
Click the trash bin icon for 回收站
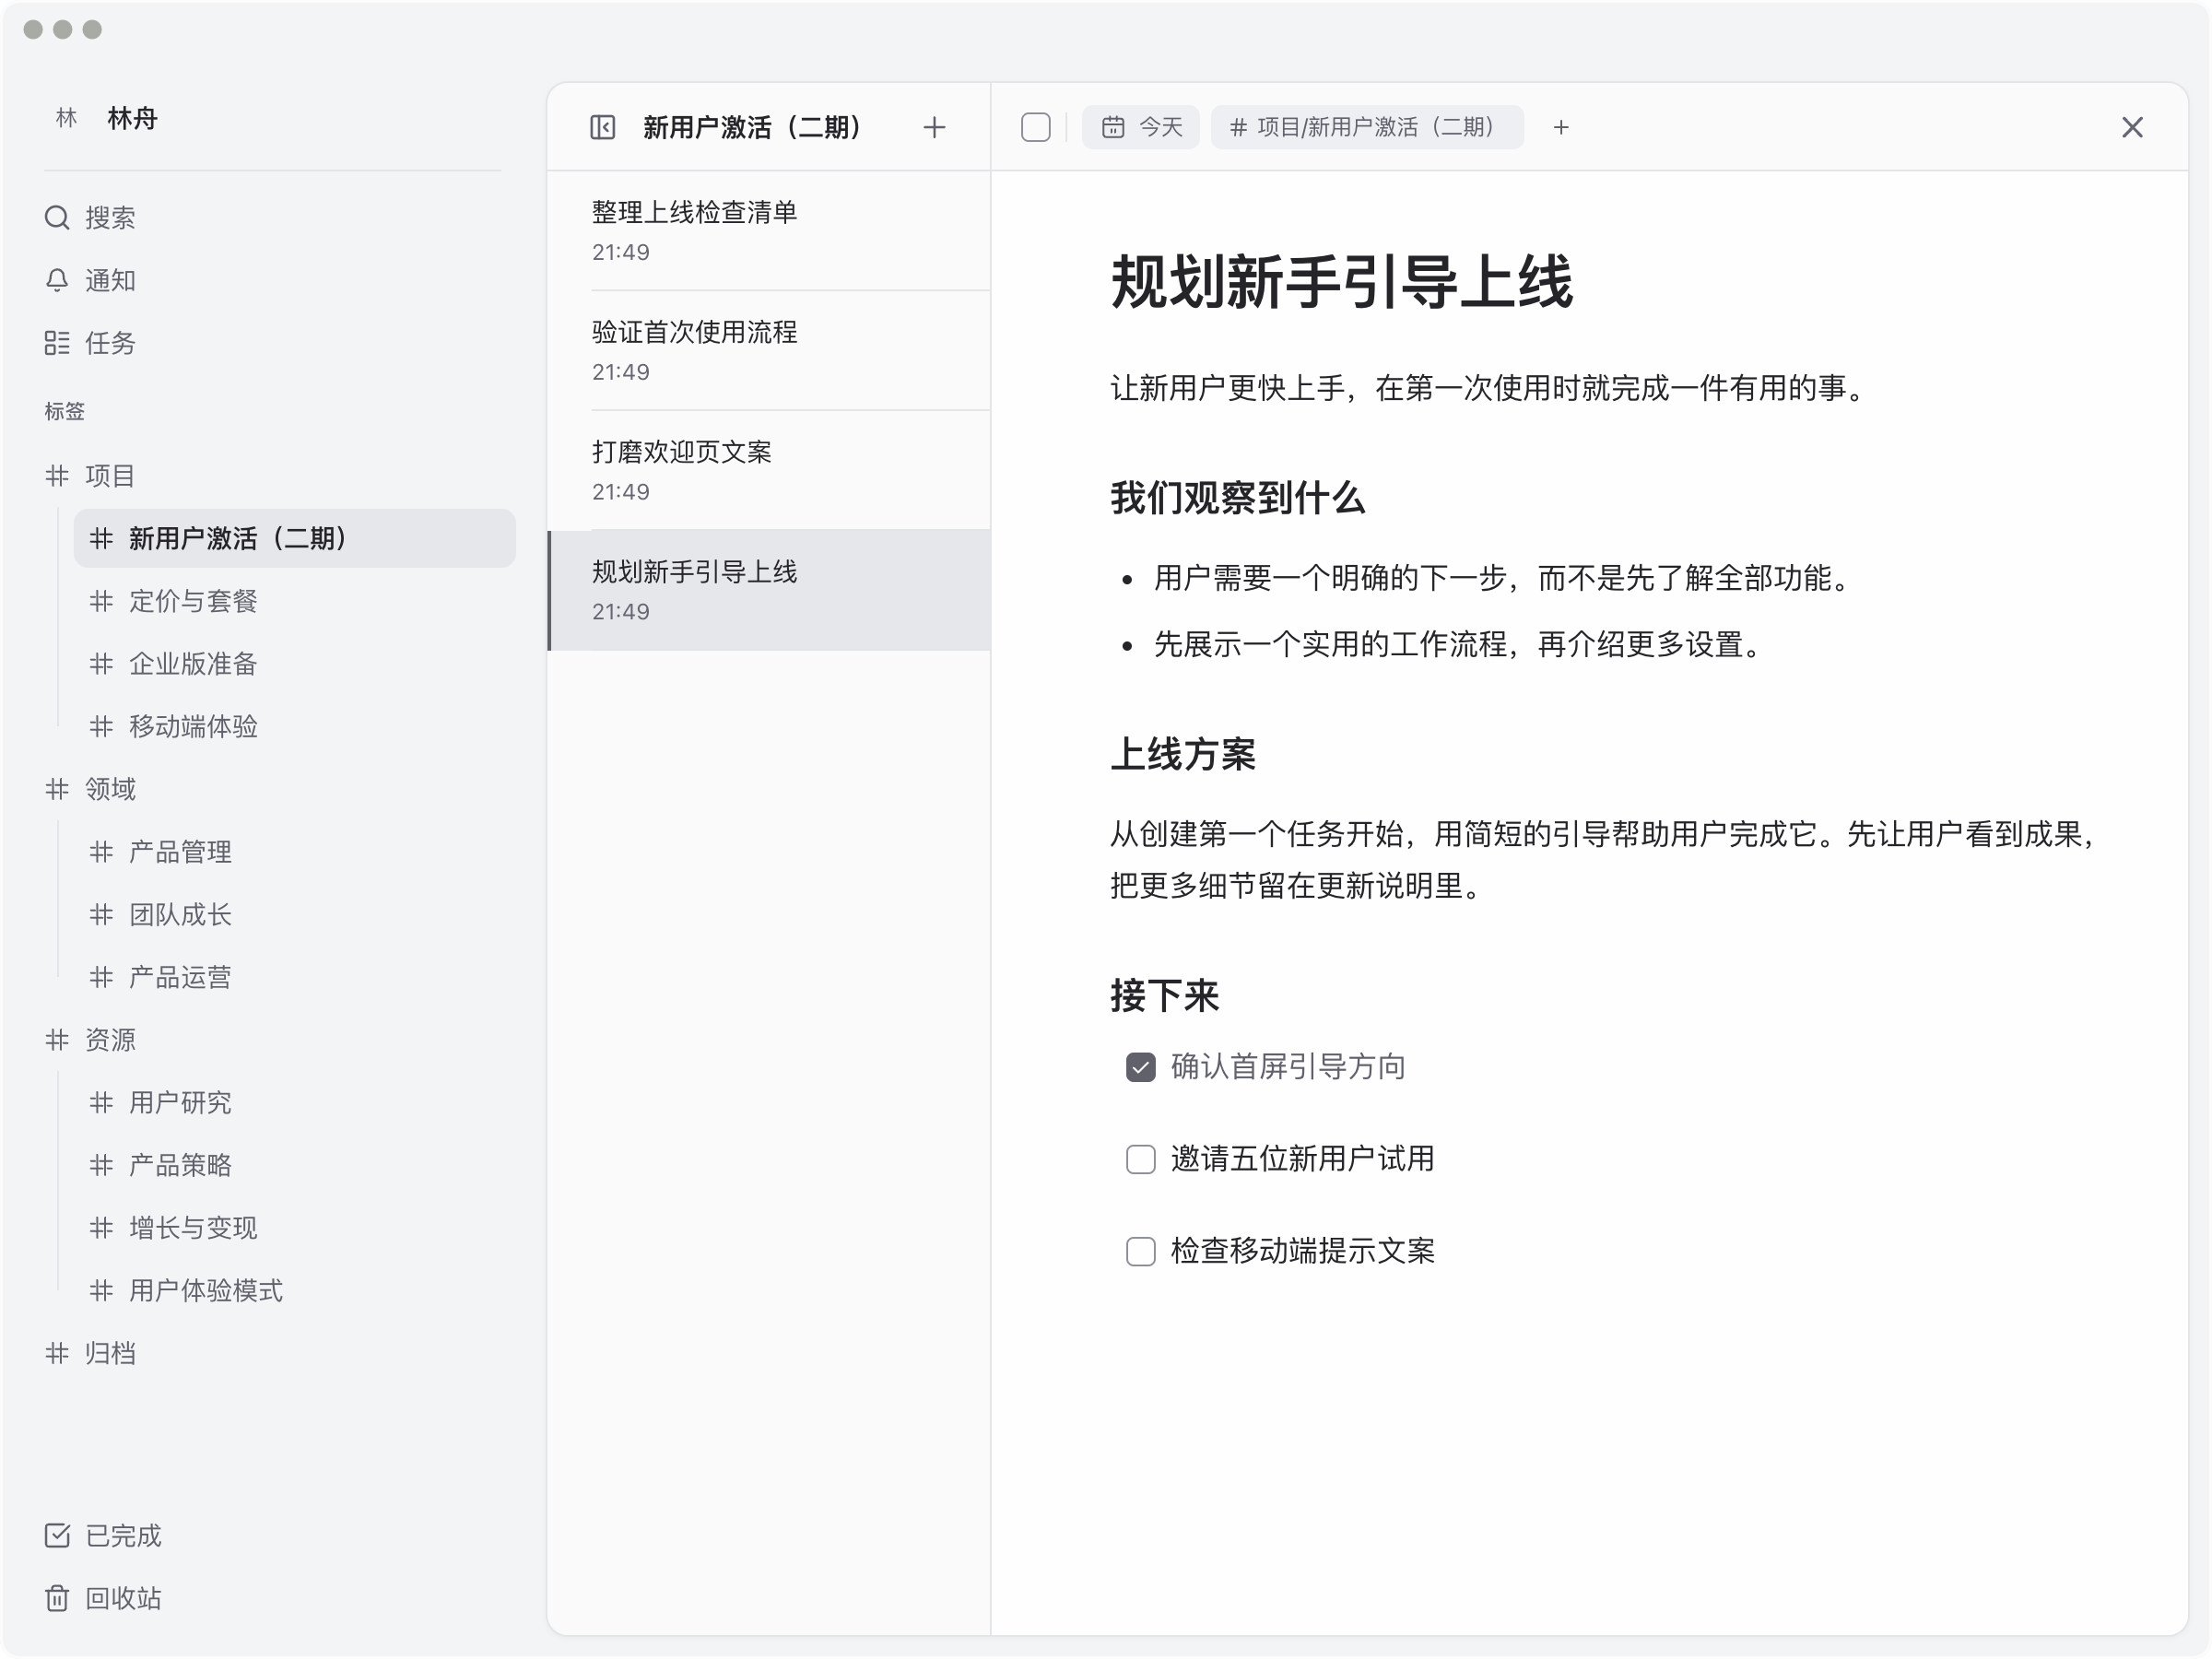tap(57, 1598)
